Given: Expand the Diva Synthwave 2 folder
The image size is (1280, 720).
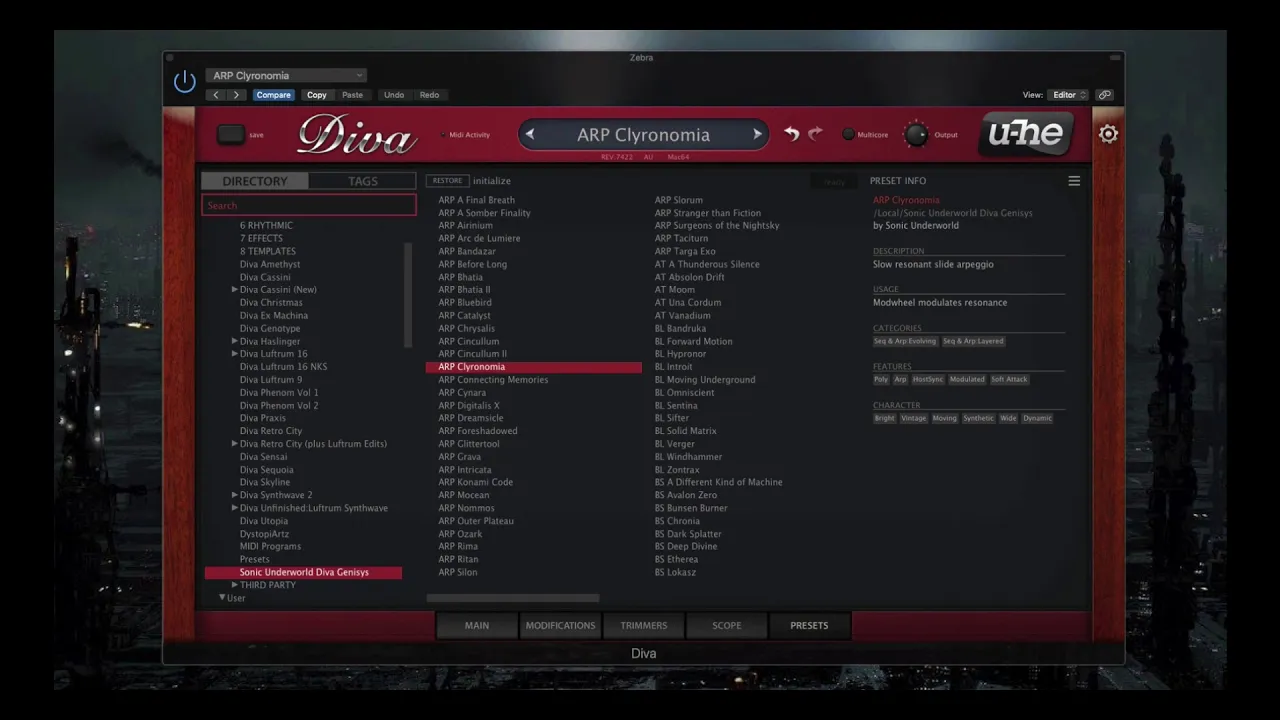Looking at the screenshot, I should 235,495.
